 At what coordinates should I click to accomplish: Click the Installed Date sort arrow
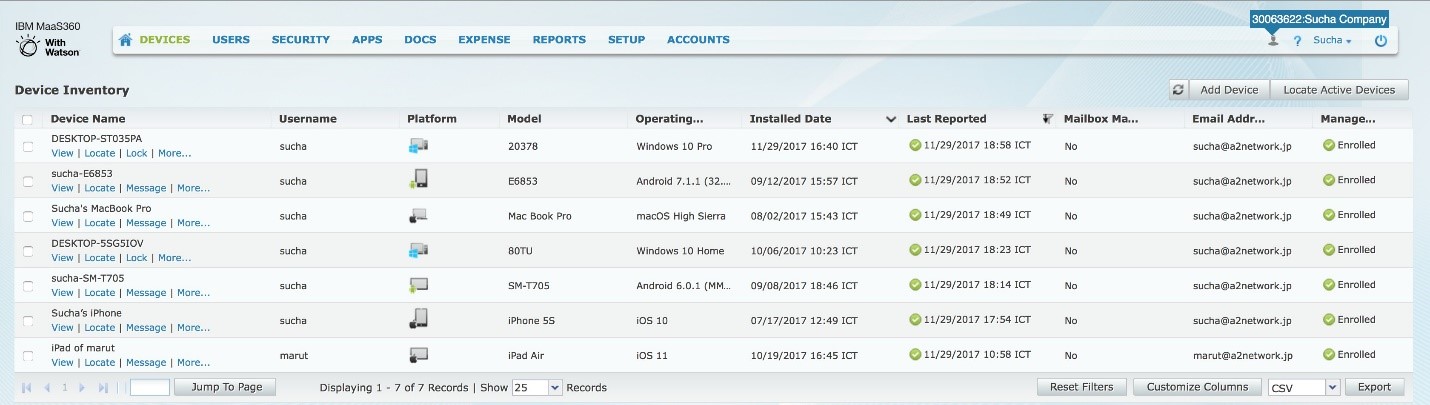(891, 119)
